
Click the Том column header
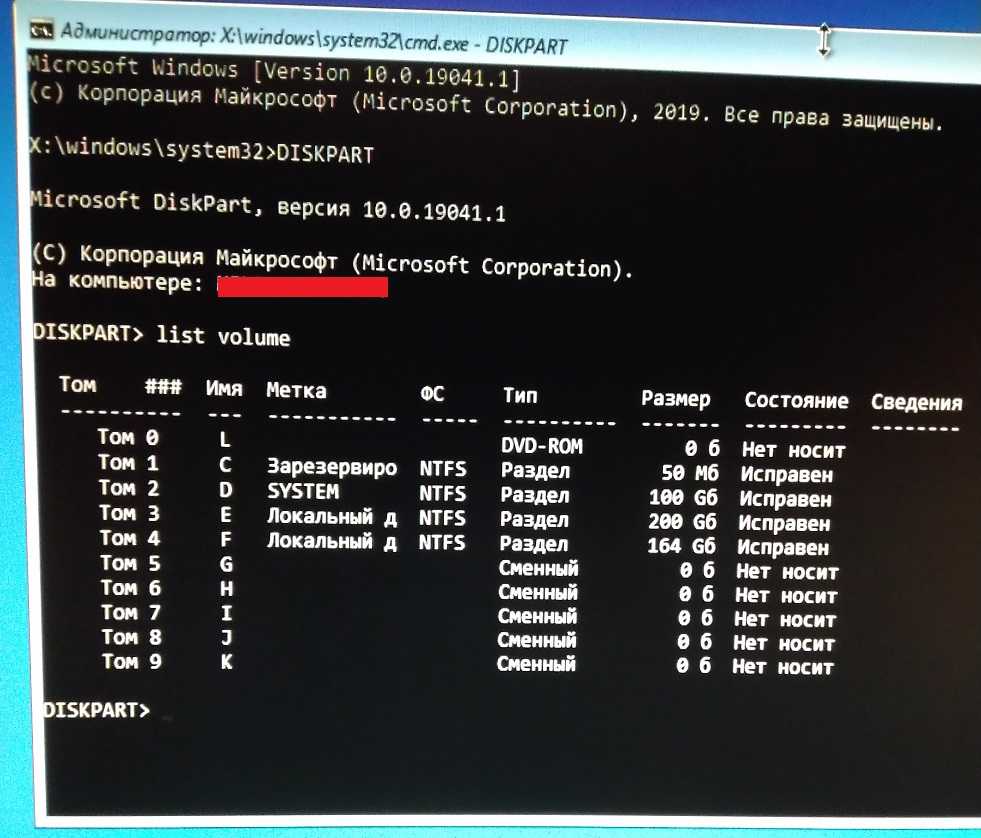tap(78, 385)
